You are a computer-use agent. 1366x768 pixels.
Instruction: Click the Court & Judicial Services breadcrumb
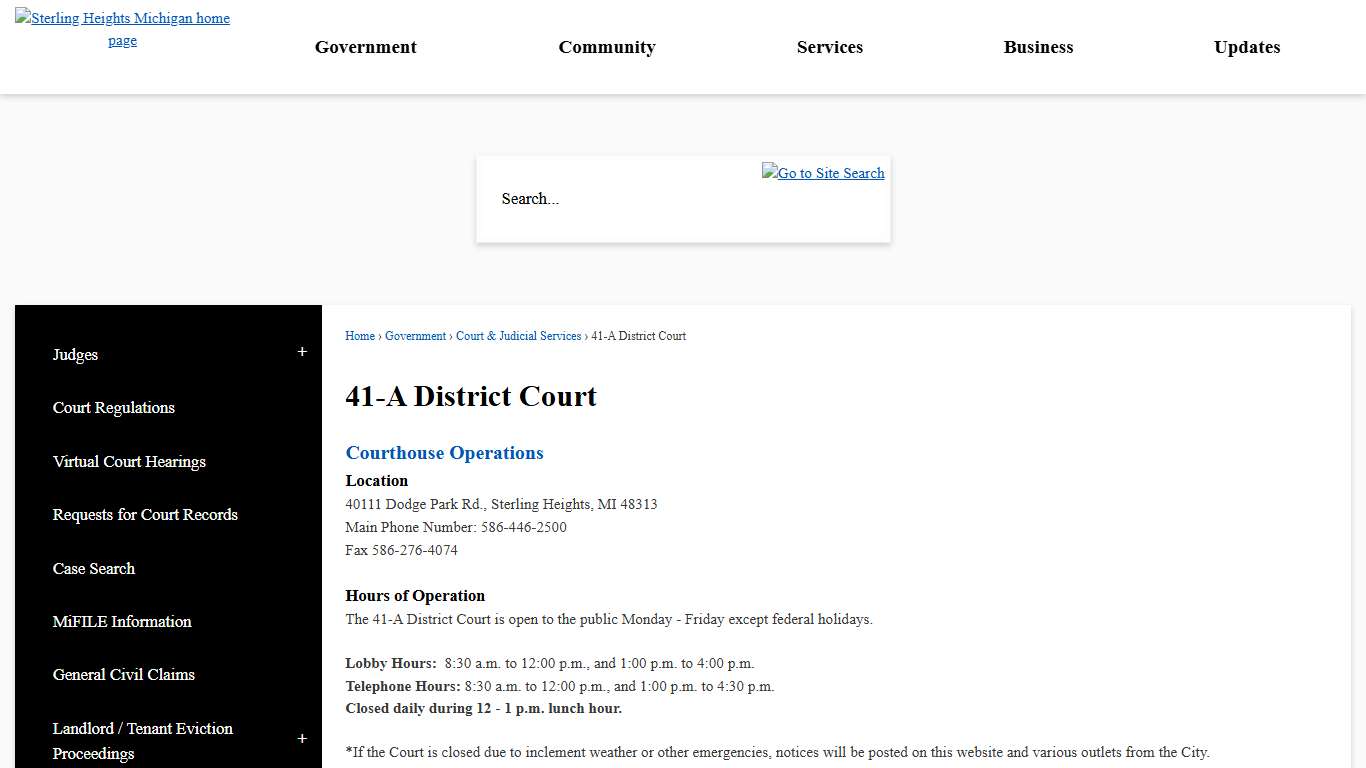pos(518,336)
